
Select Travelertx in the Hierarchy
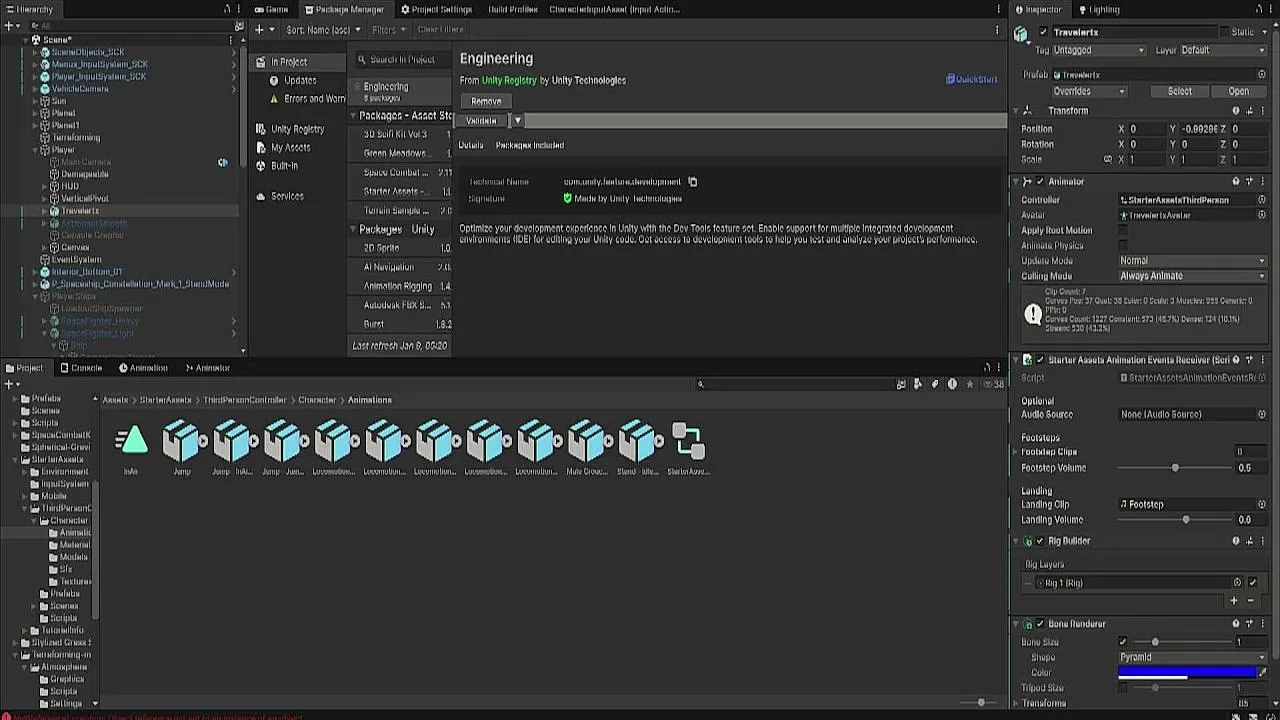(x=80, y=211)
